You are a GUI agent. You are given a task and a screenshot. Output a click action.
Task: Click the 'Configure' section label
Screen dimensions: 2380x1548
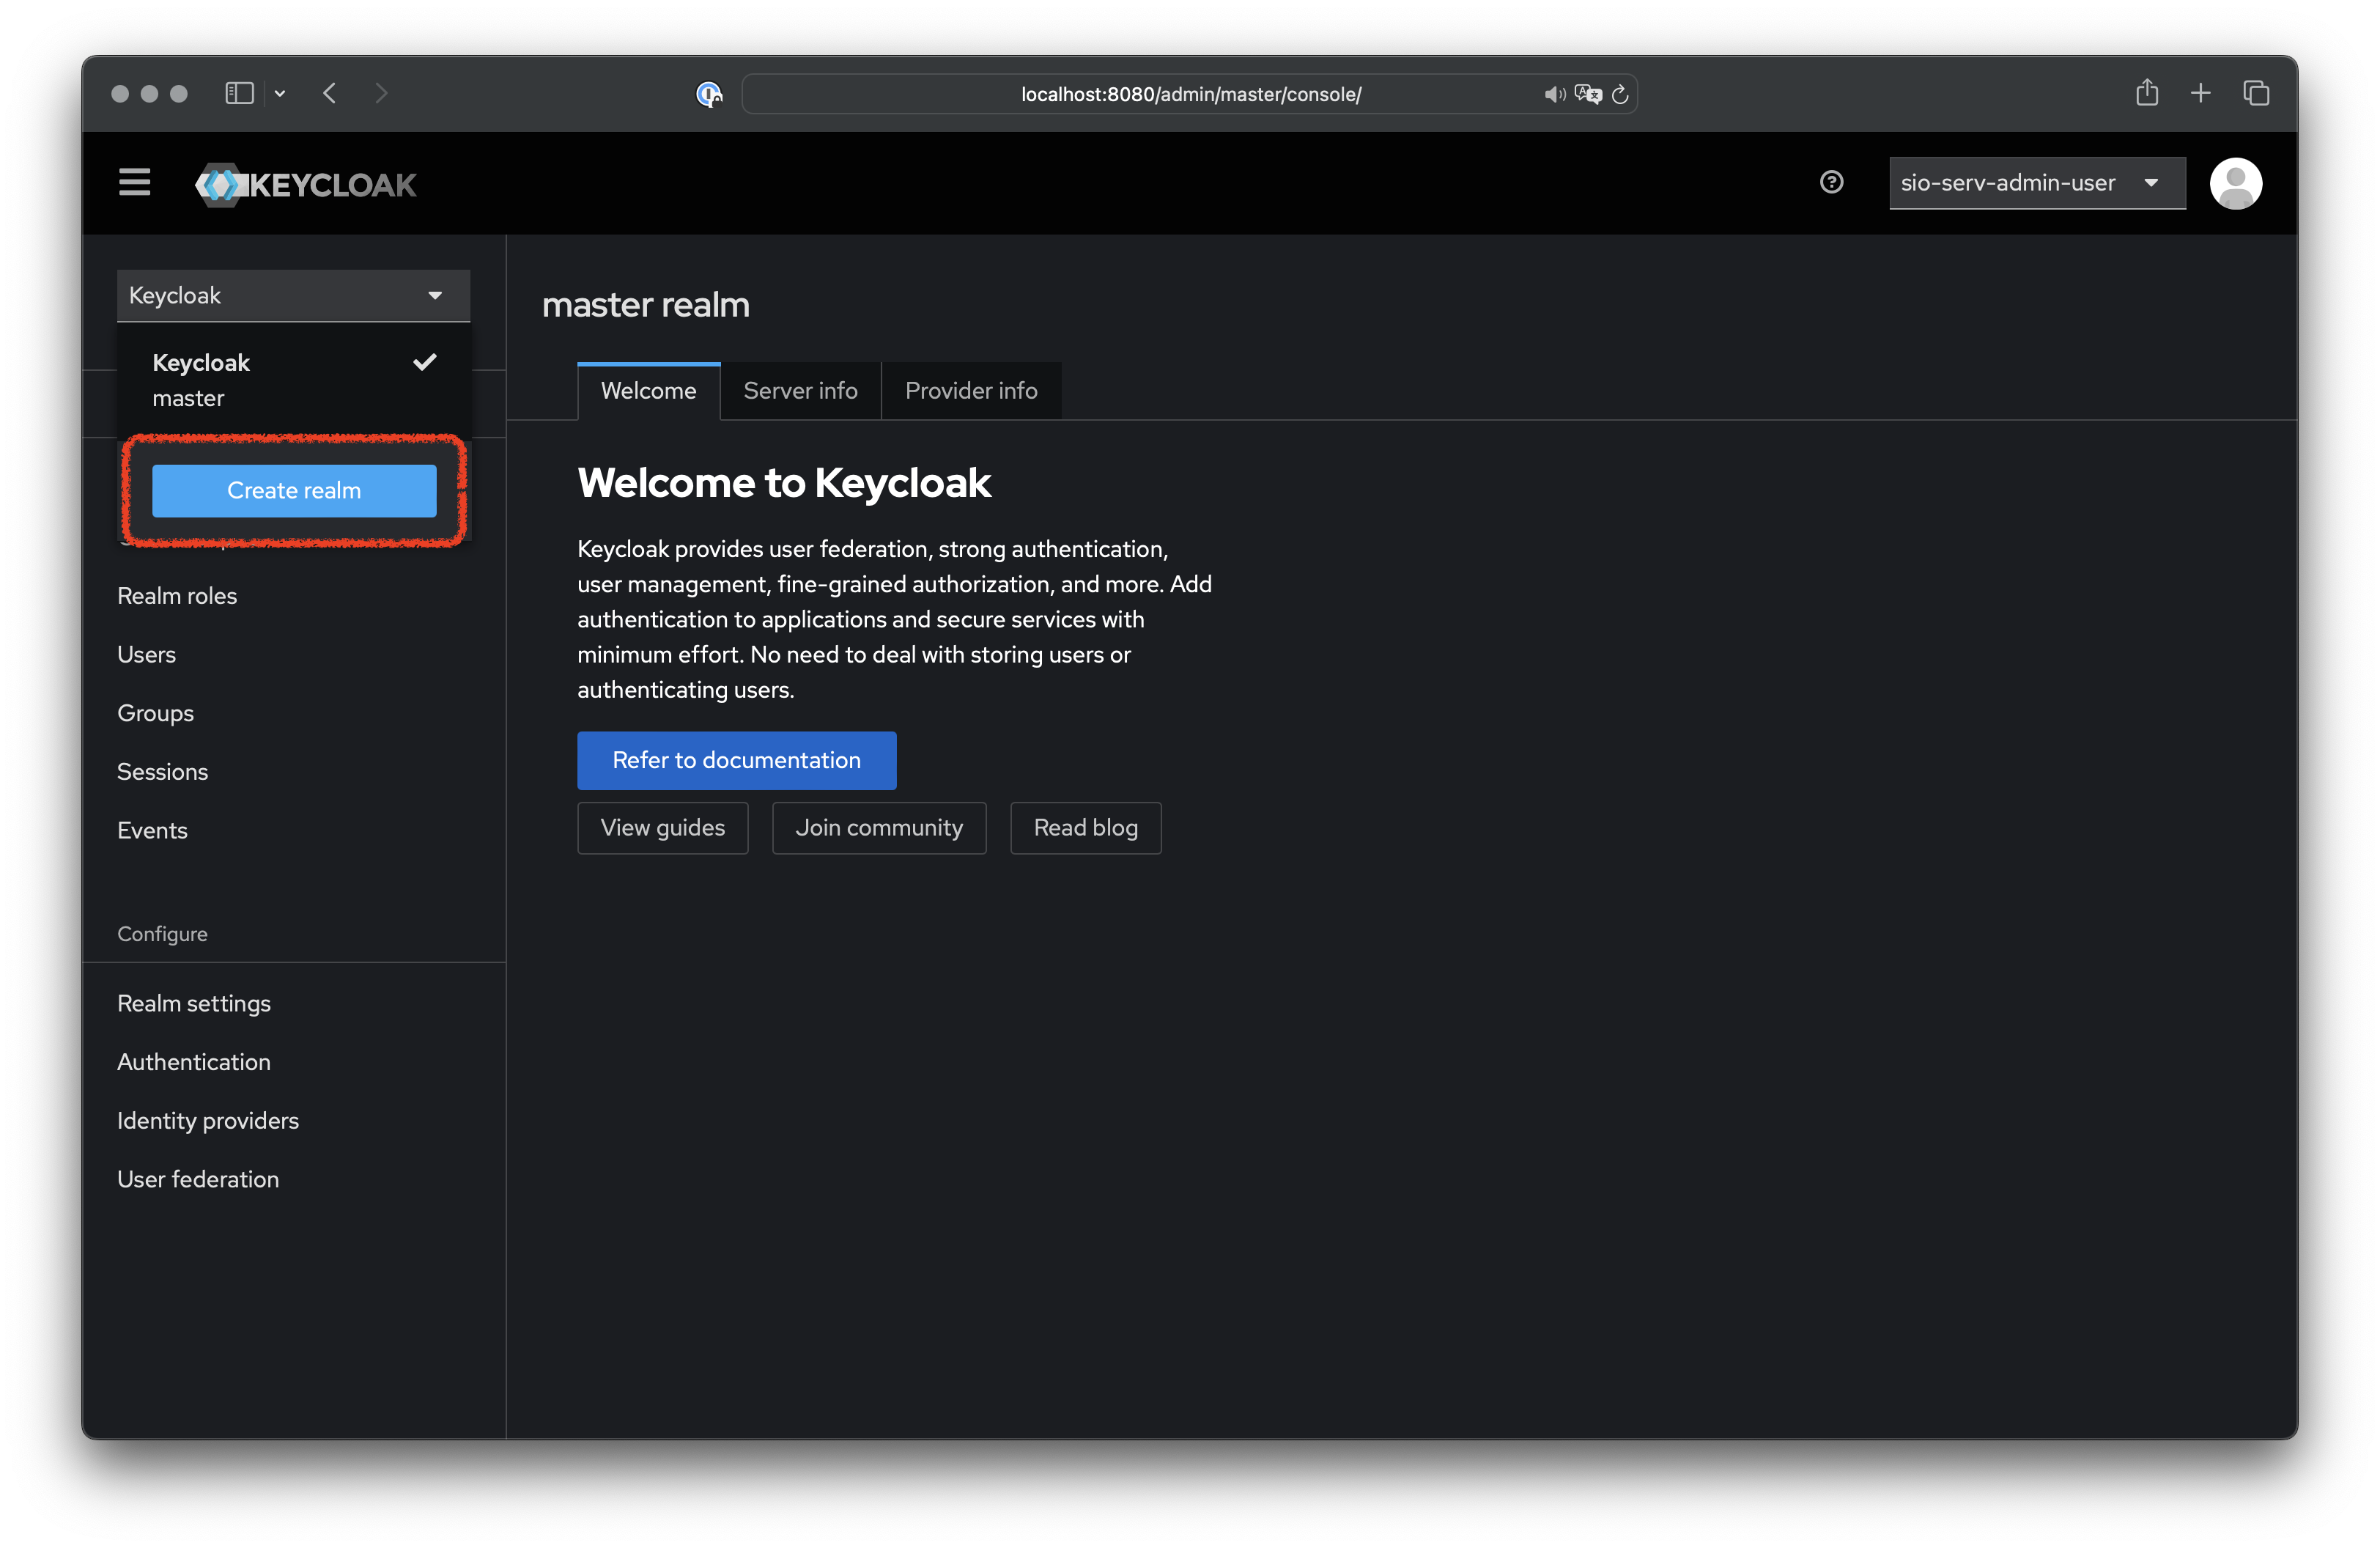click(162, 934)
